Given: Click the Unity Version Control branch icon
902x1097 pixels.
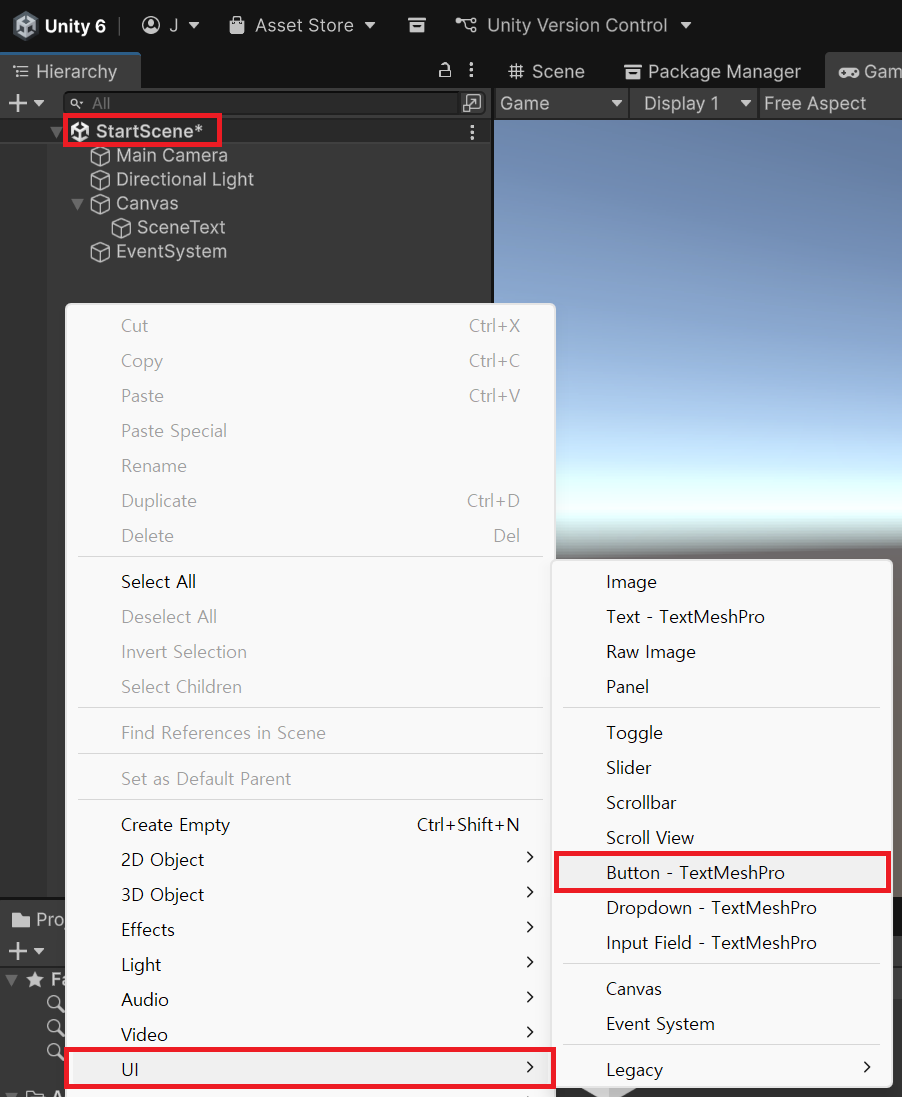Looking at the screenshot, I should [466, 25].
